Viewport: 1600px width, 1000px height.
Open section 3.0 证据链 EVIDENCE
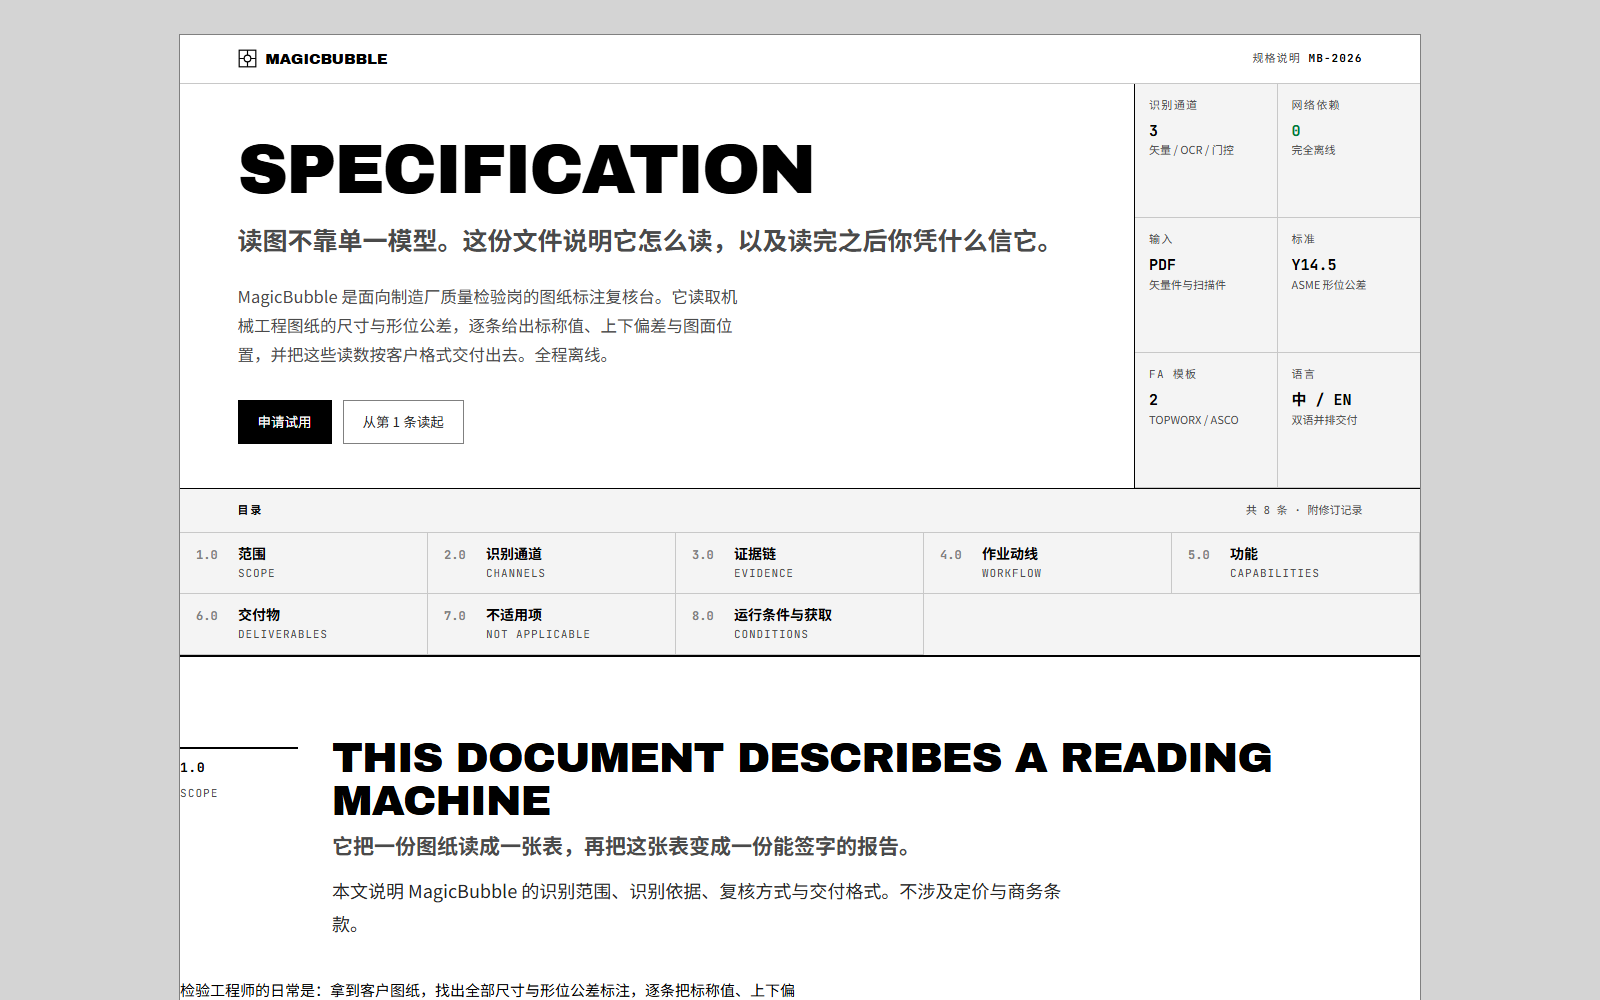point(800,563)
